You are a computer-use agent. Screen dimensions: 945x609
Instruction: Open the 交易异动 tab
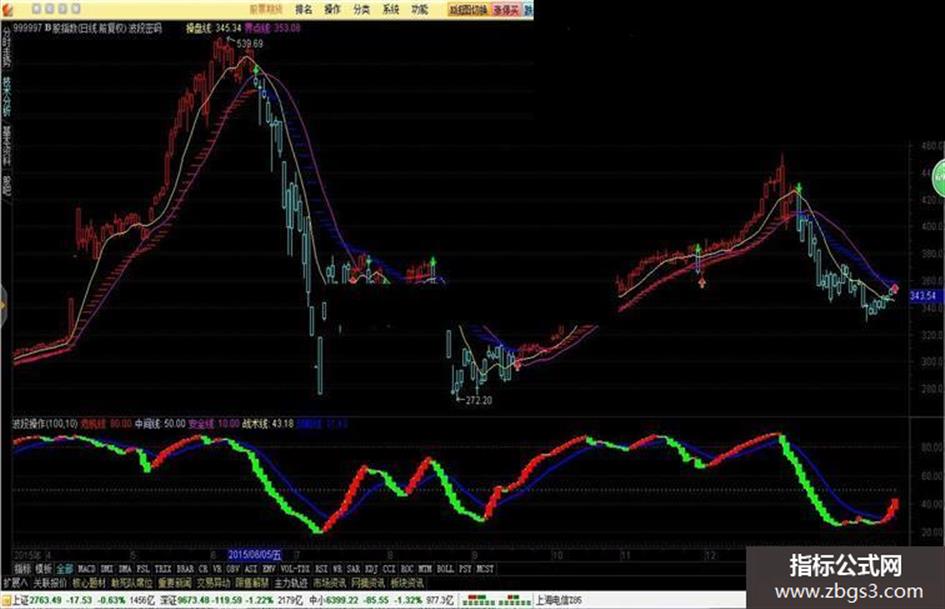213,583
